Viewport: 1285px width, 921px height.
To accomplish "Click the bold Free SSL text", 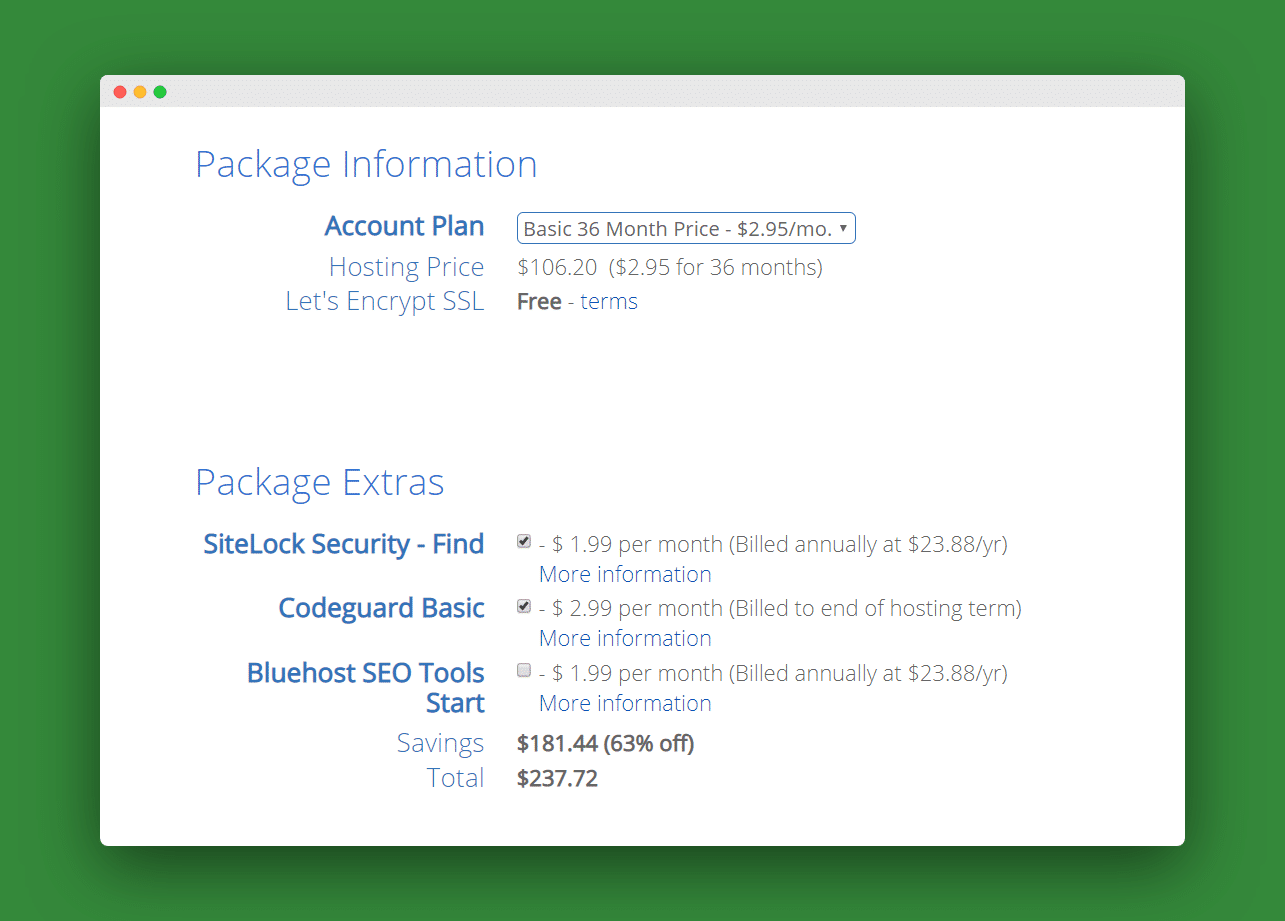I will coord(539,302).
